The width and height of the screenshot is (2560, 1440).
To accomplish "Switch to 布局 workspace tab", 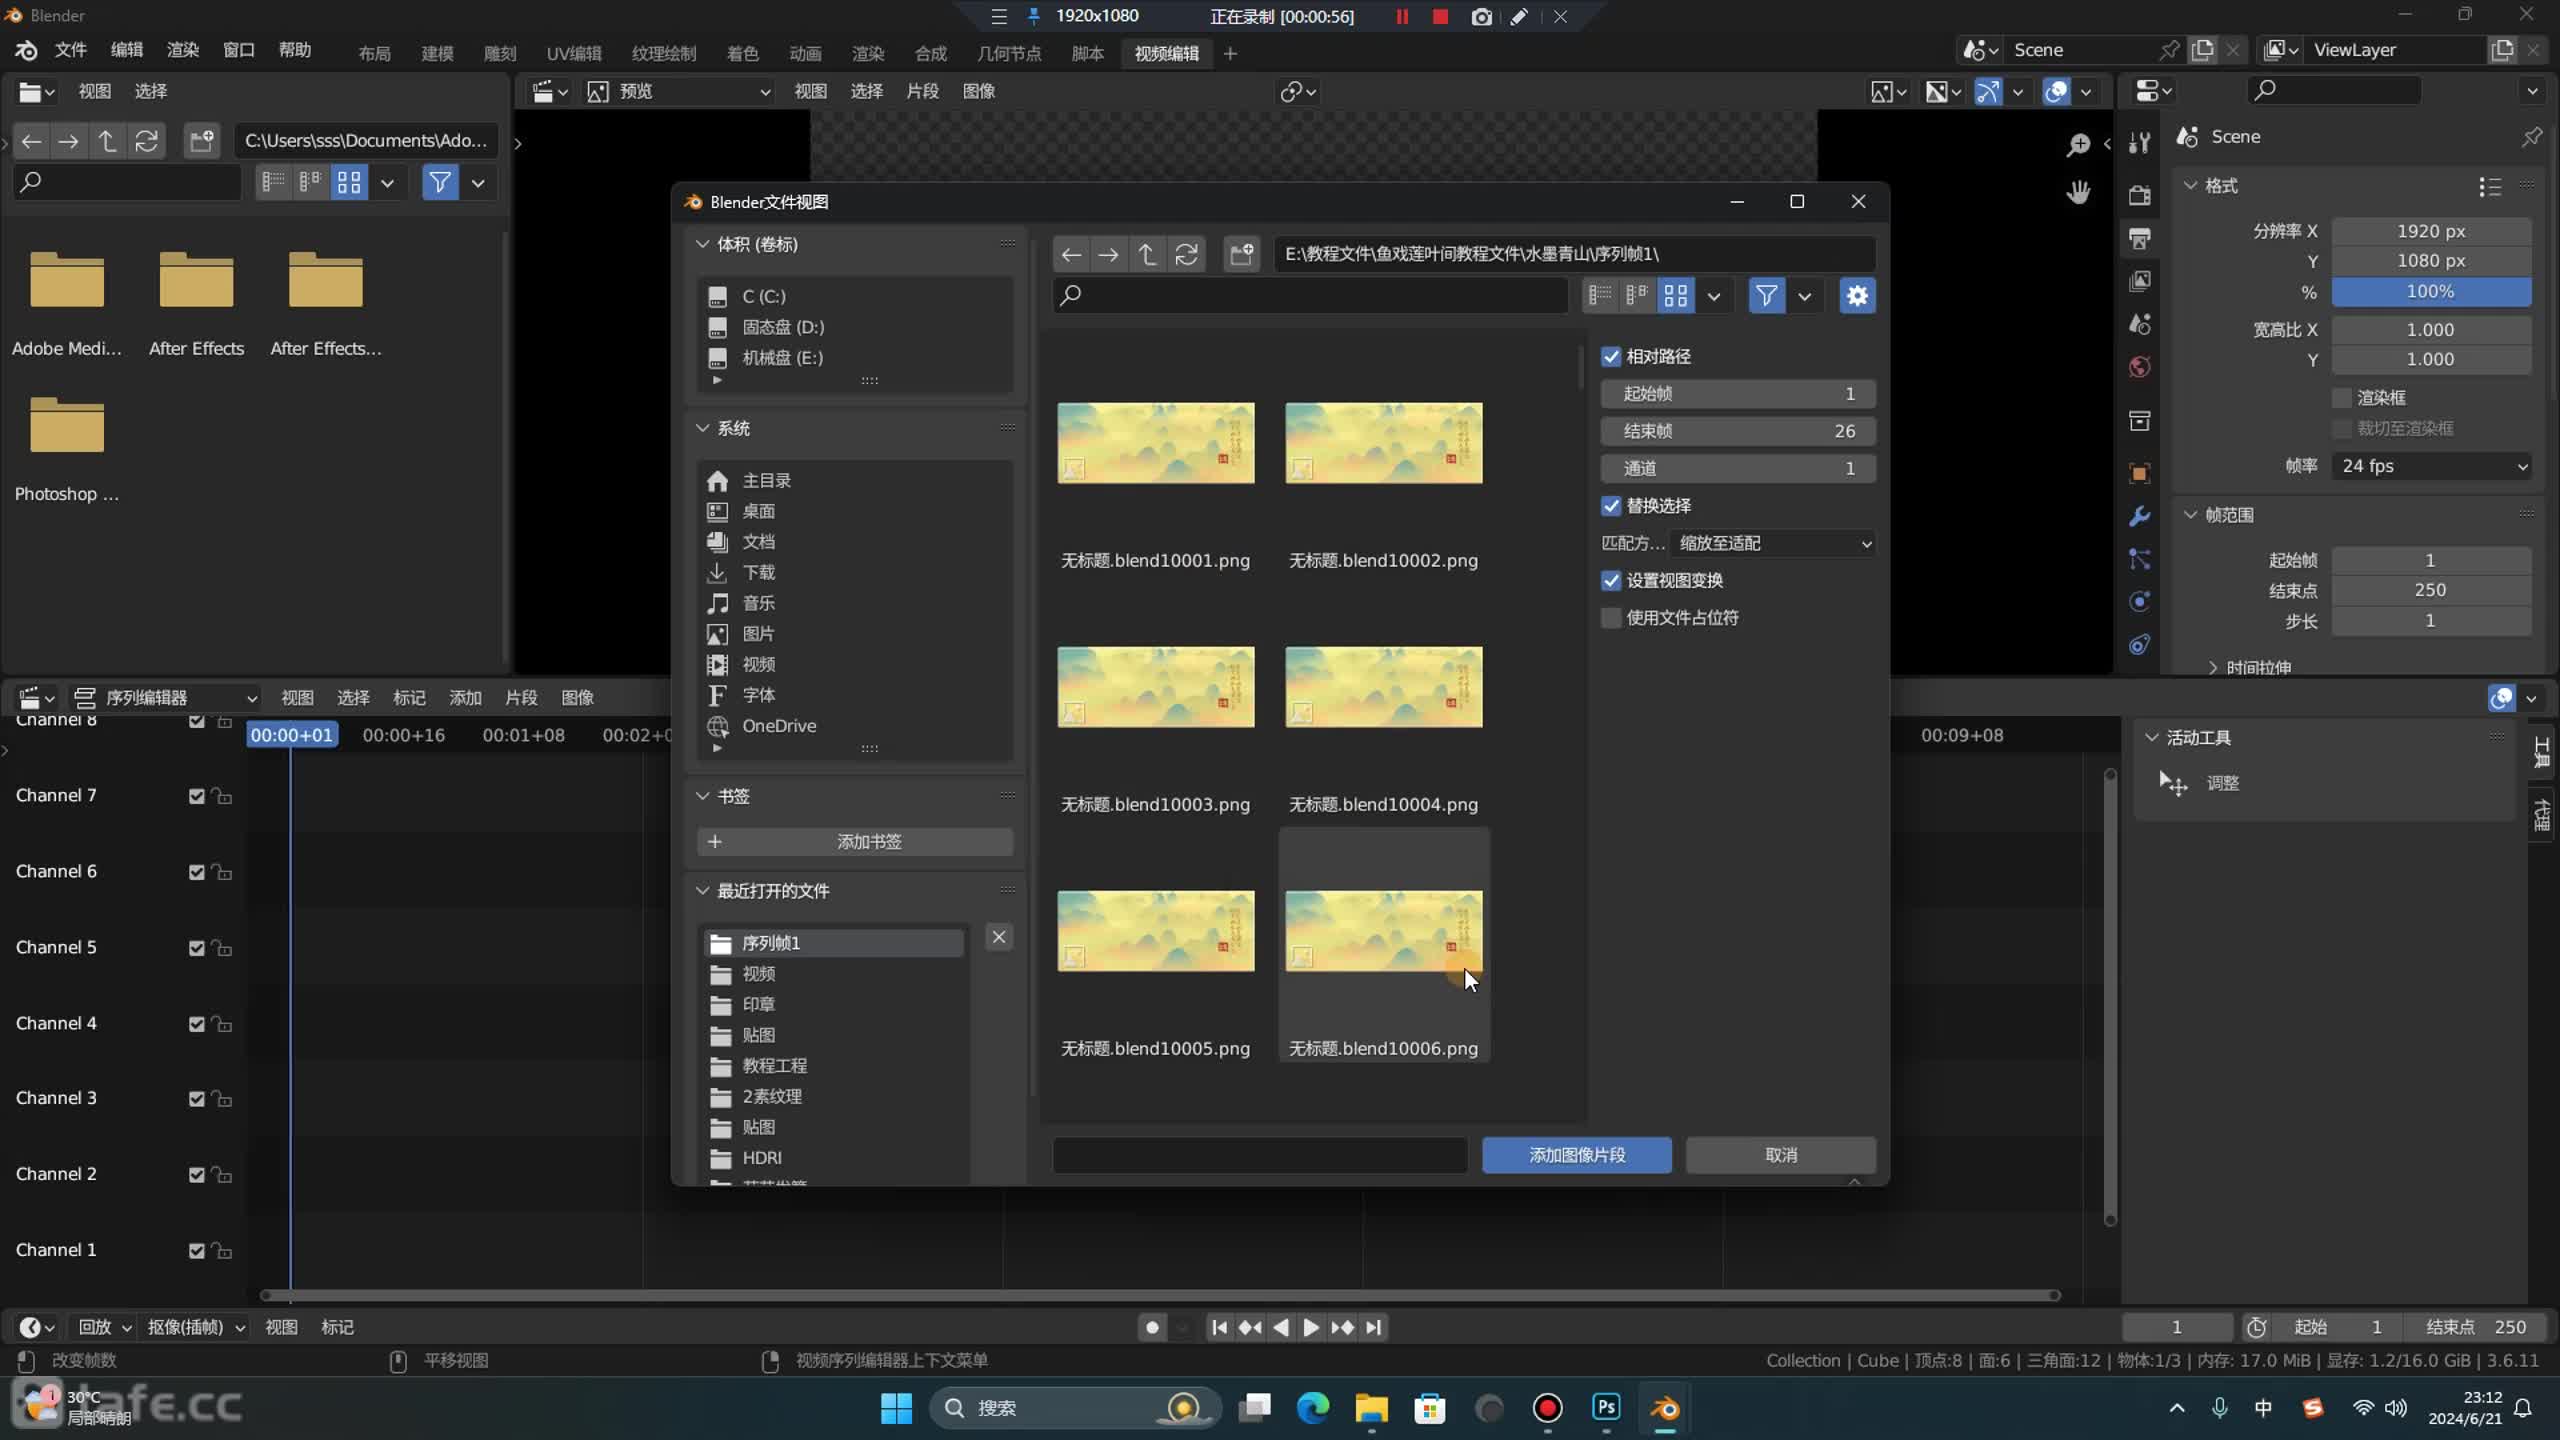I will click(x=374, y=53).
